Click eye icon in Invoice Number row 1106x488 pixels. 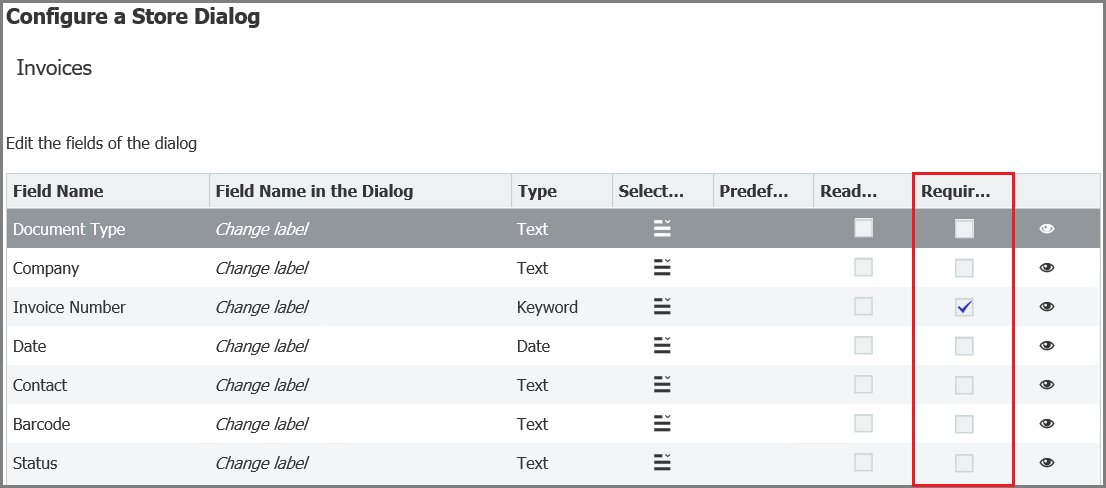click(x=1047, y=307)
